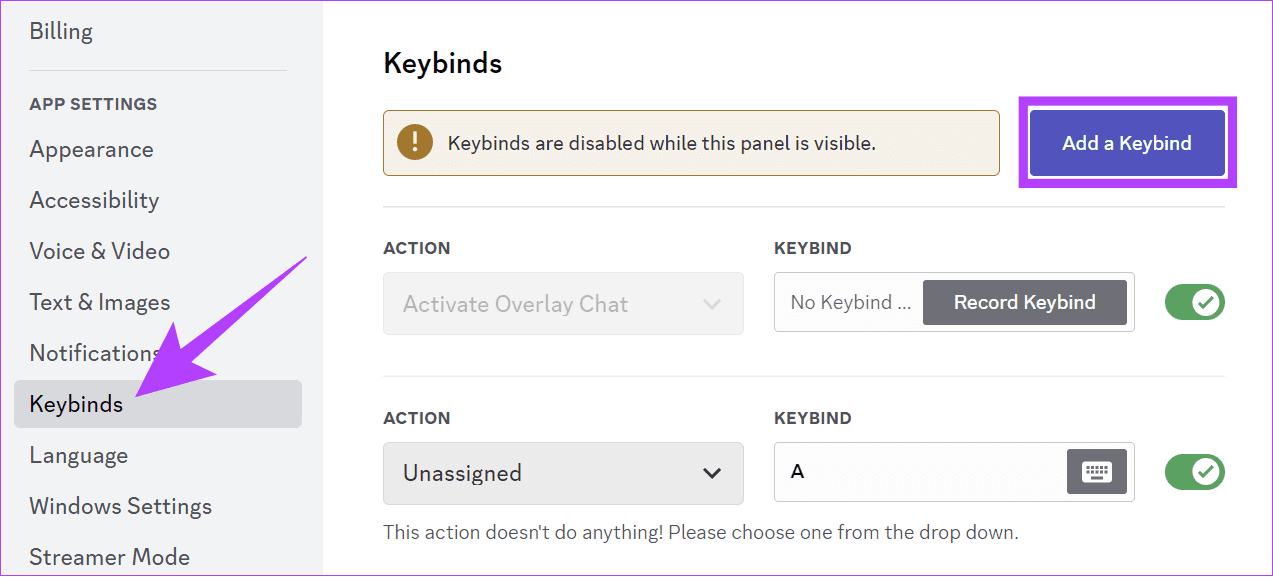Click the keyboard icon next to keybind A
The height and width of the screenshot is (577, 1273).
coord(1096,471)
